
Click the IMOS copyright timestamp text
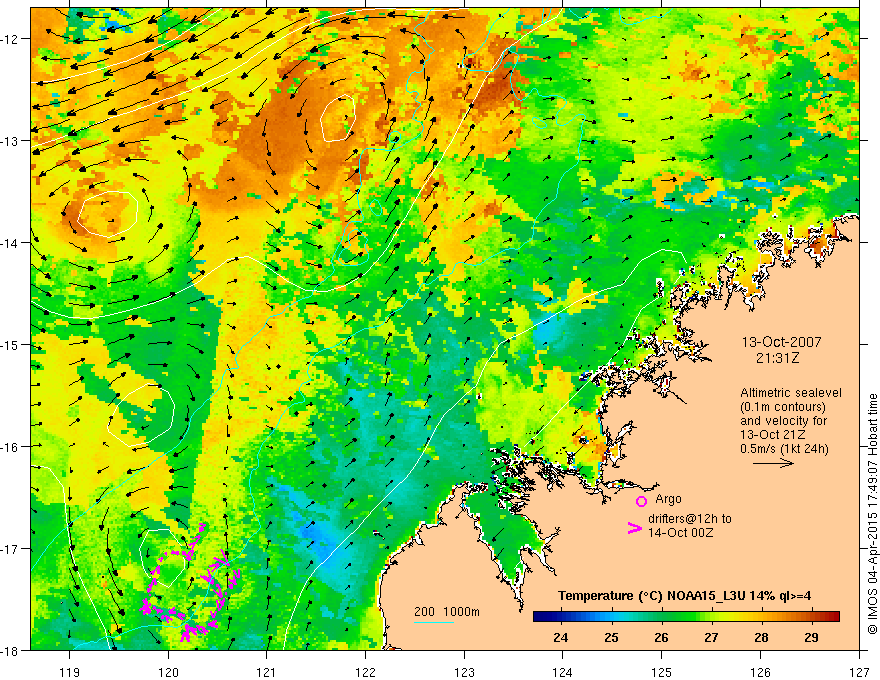coord(872,513)
